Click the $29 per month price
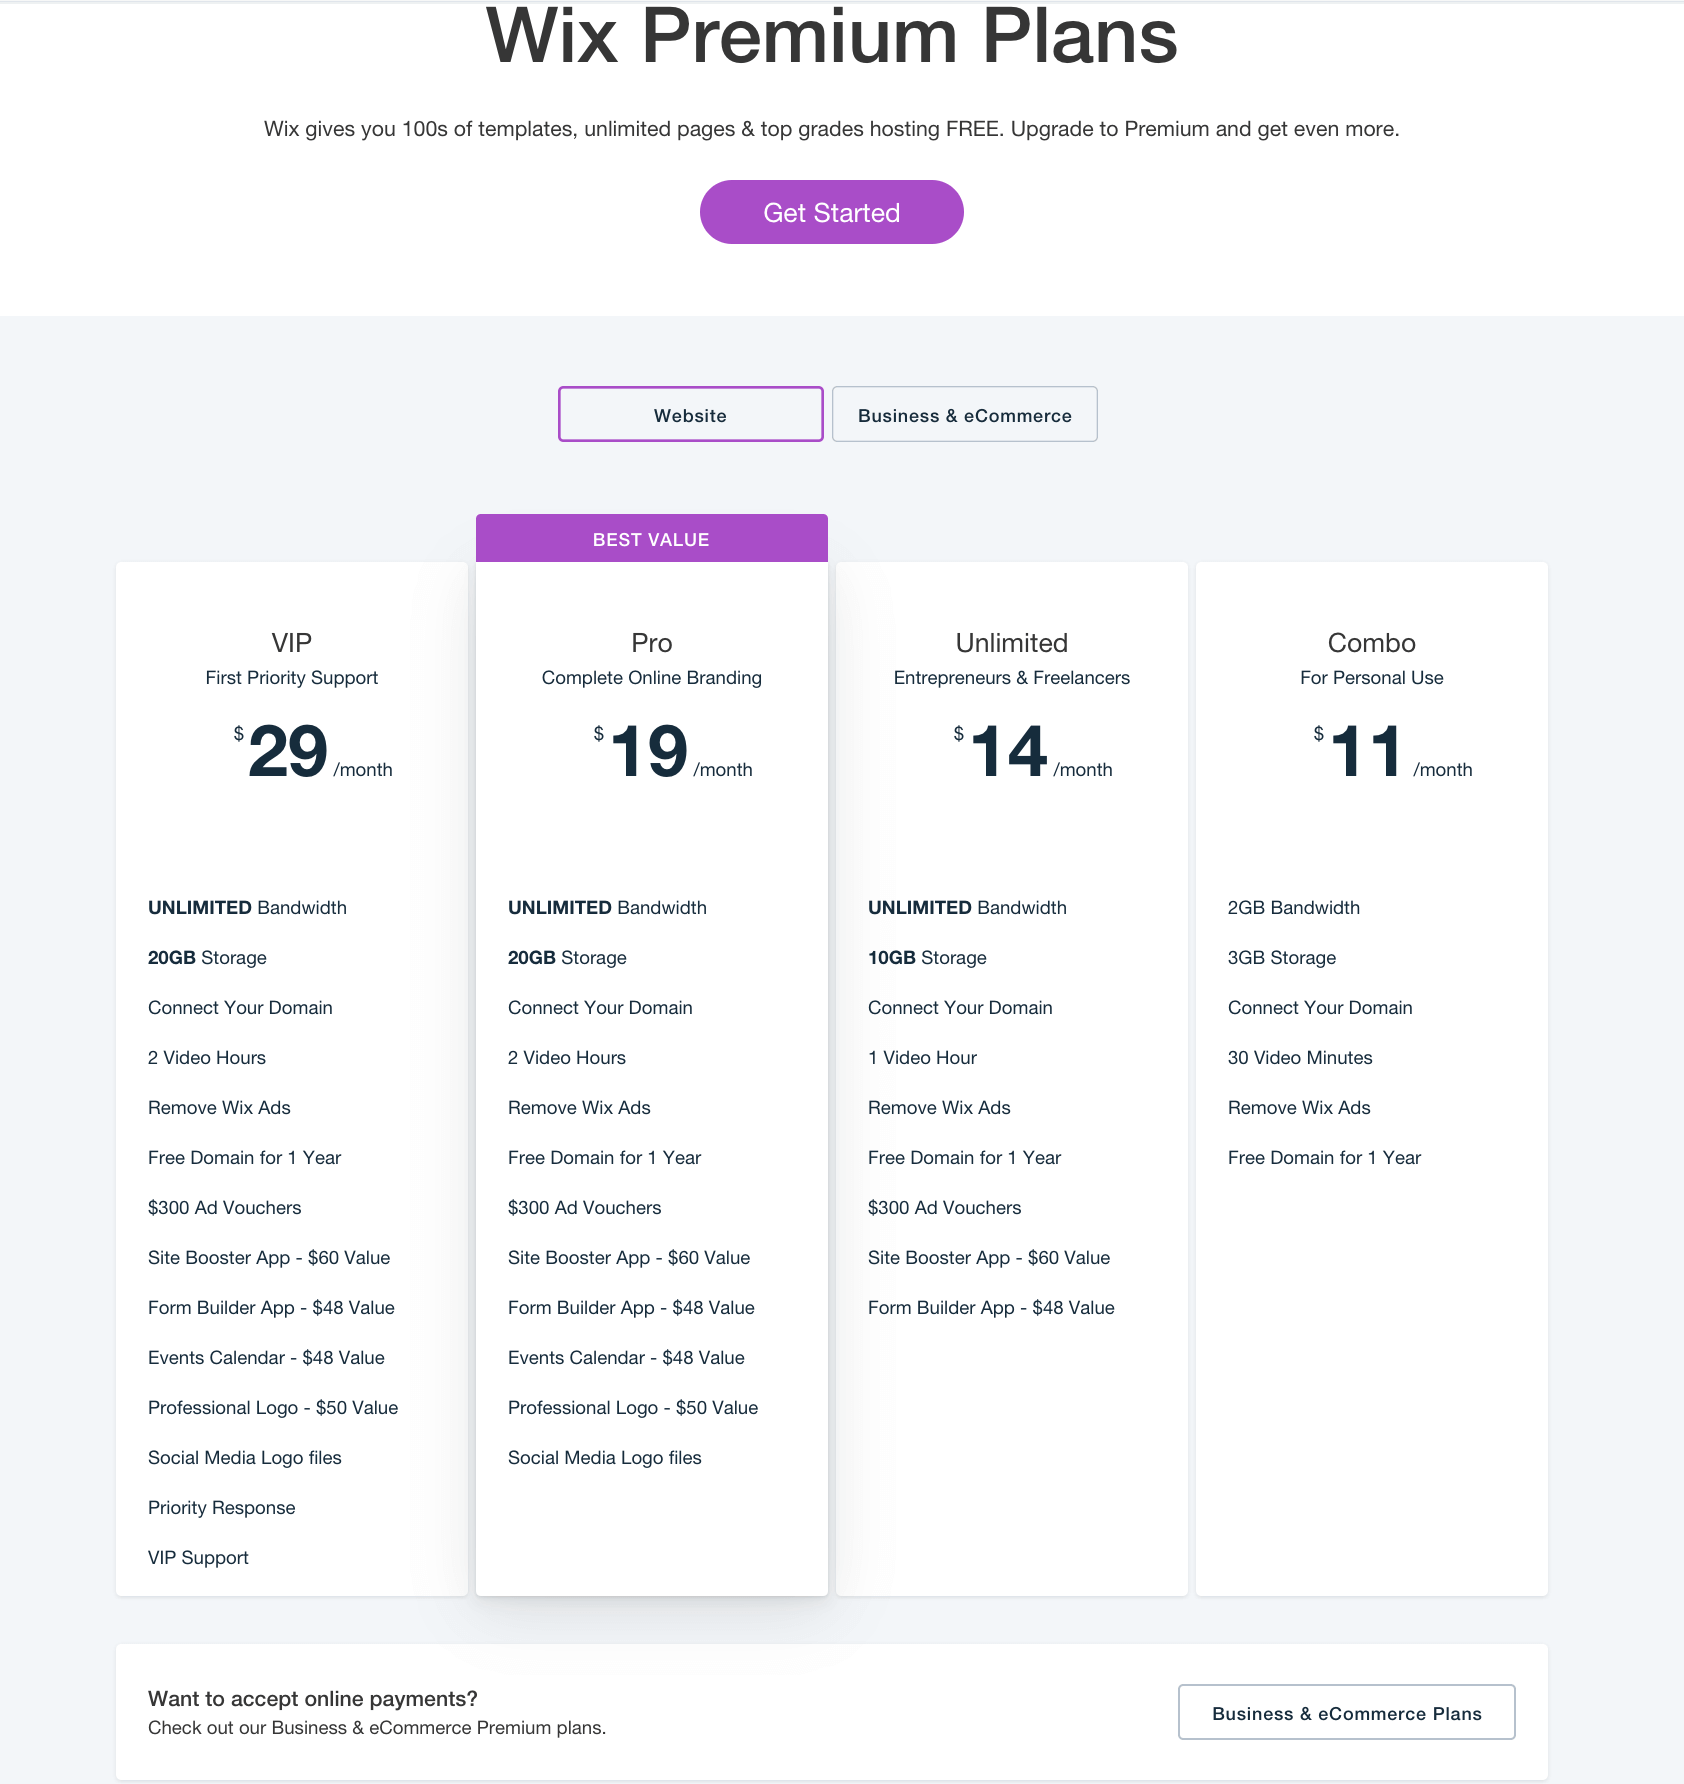1684x1784 pixels. (312, 751)
